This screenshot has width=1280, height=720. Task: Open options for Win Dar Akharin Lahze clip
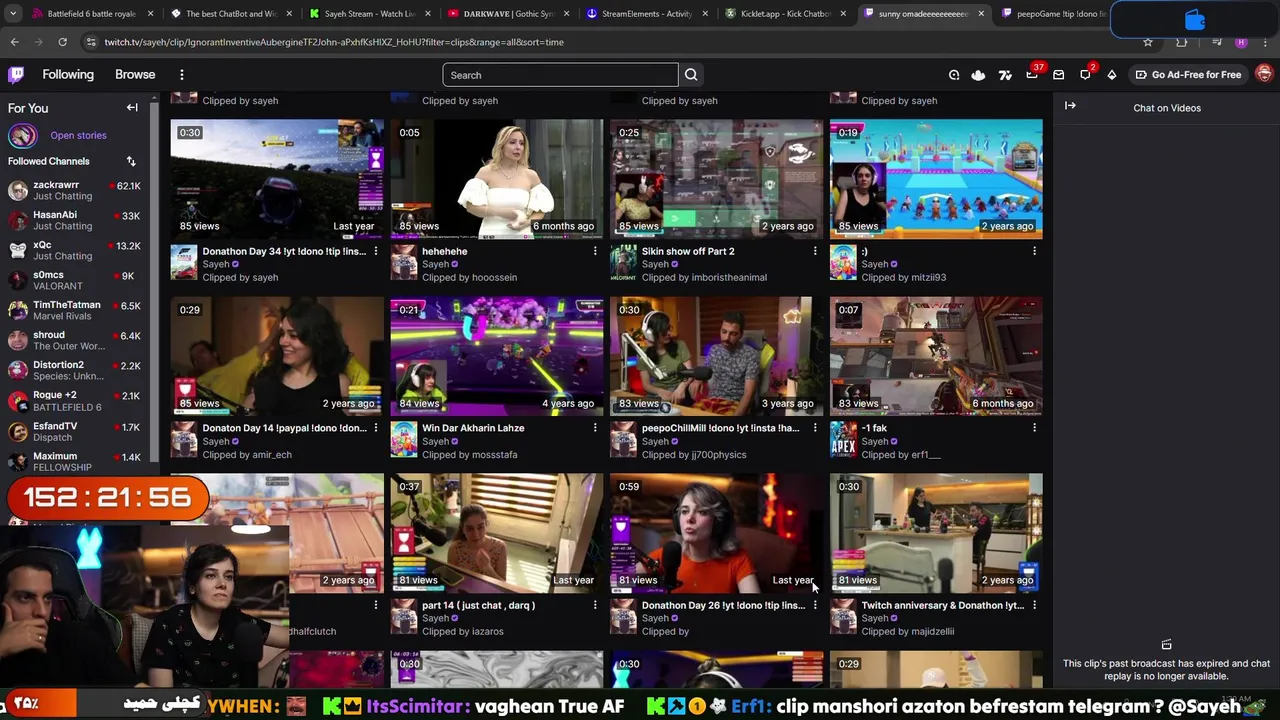click(x=595, y=428)
